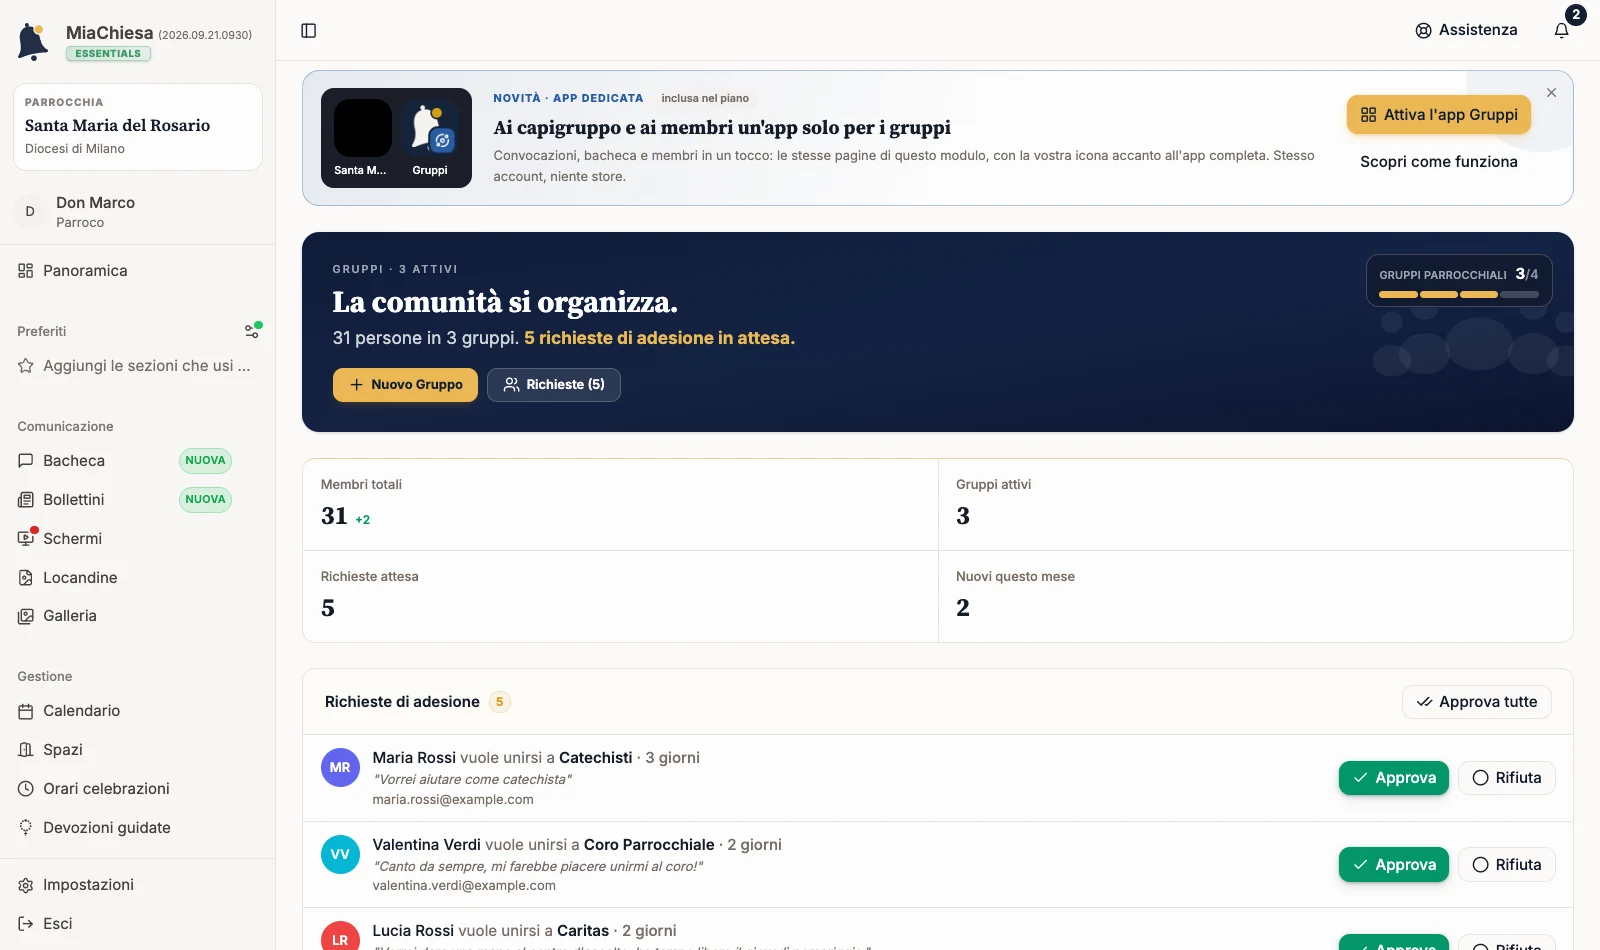This screenshot has width=1600, height=950.
Task: Click the Coro Parrocchiale group name
Action: point(649,845)
